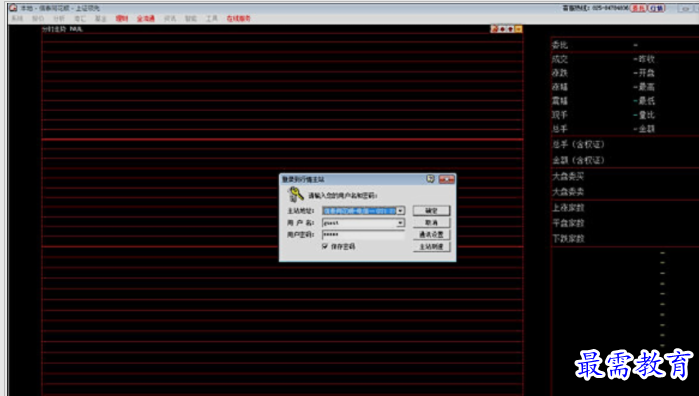
Task: Click the blue 行情 button in title bar
Action: coord(656,8)
